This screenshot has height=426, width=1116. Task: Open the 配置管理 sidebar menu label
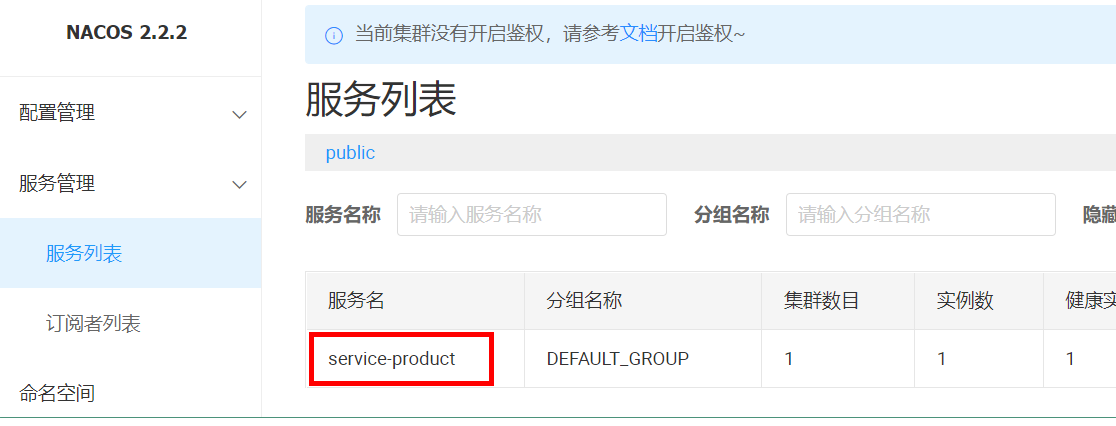point(57,113)
